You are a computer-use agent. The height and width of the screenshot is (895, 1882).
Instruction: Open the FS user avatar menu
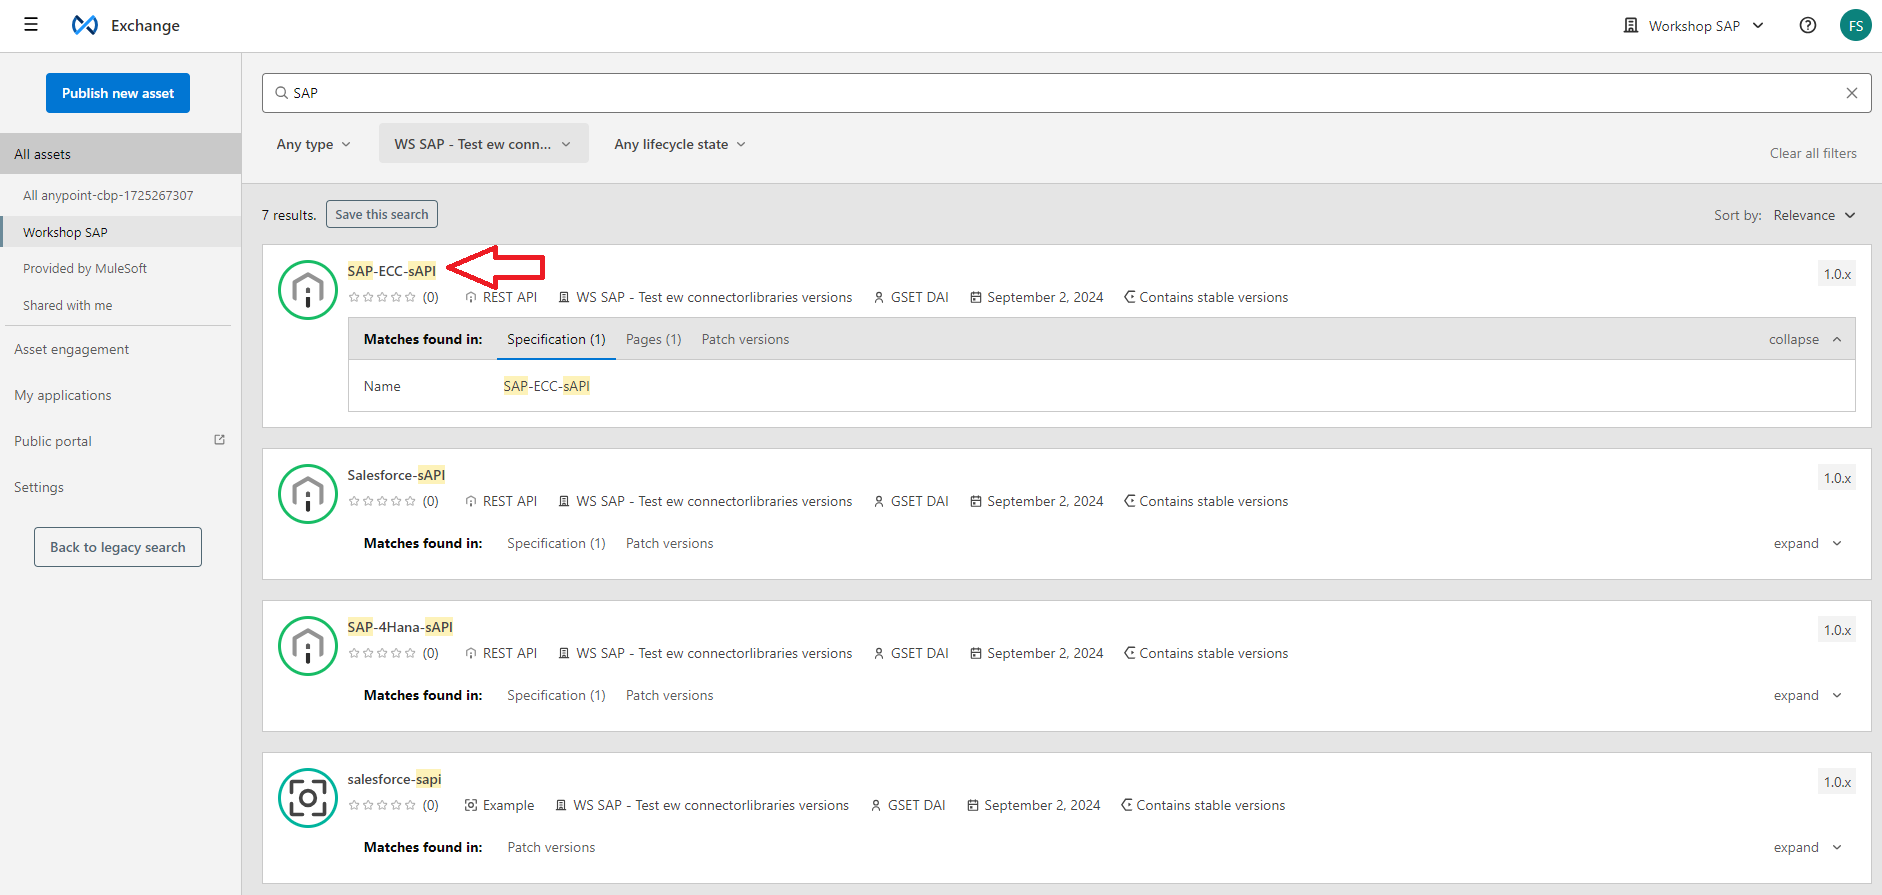[x=1856, y=25]
